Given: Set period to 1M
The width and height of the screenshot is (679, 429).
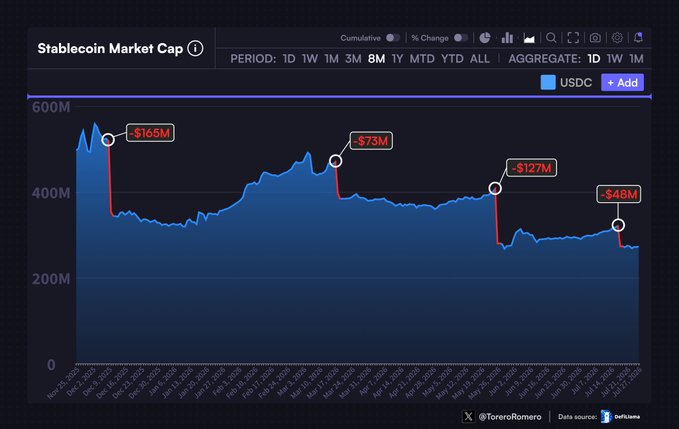Looking at the screenshot, I should pos(331,59).
